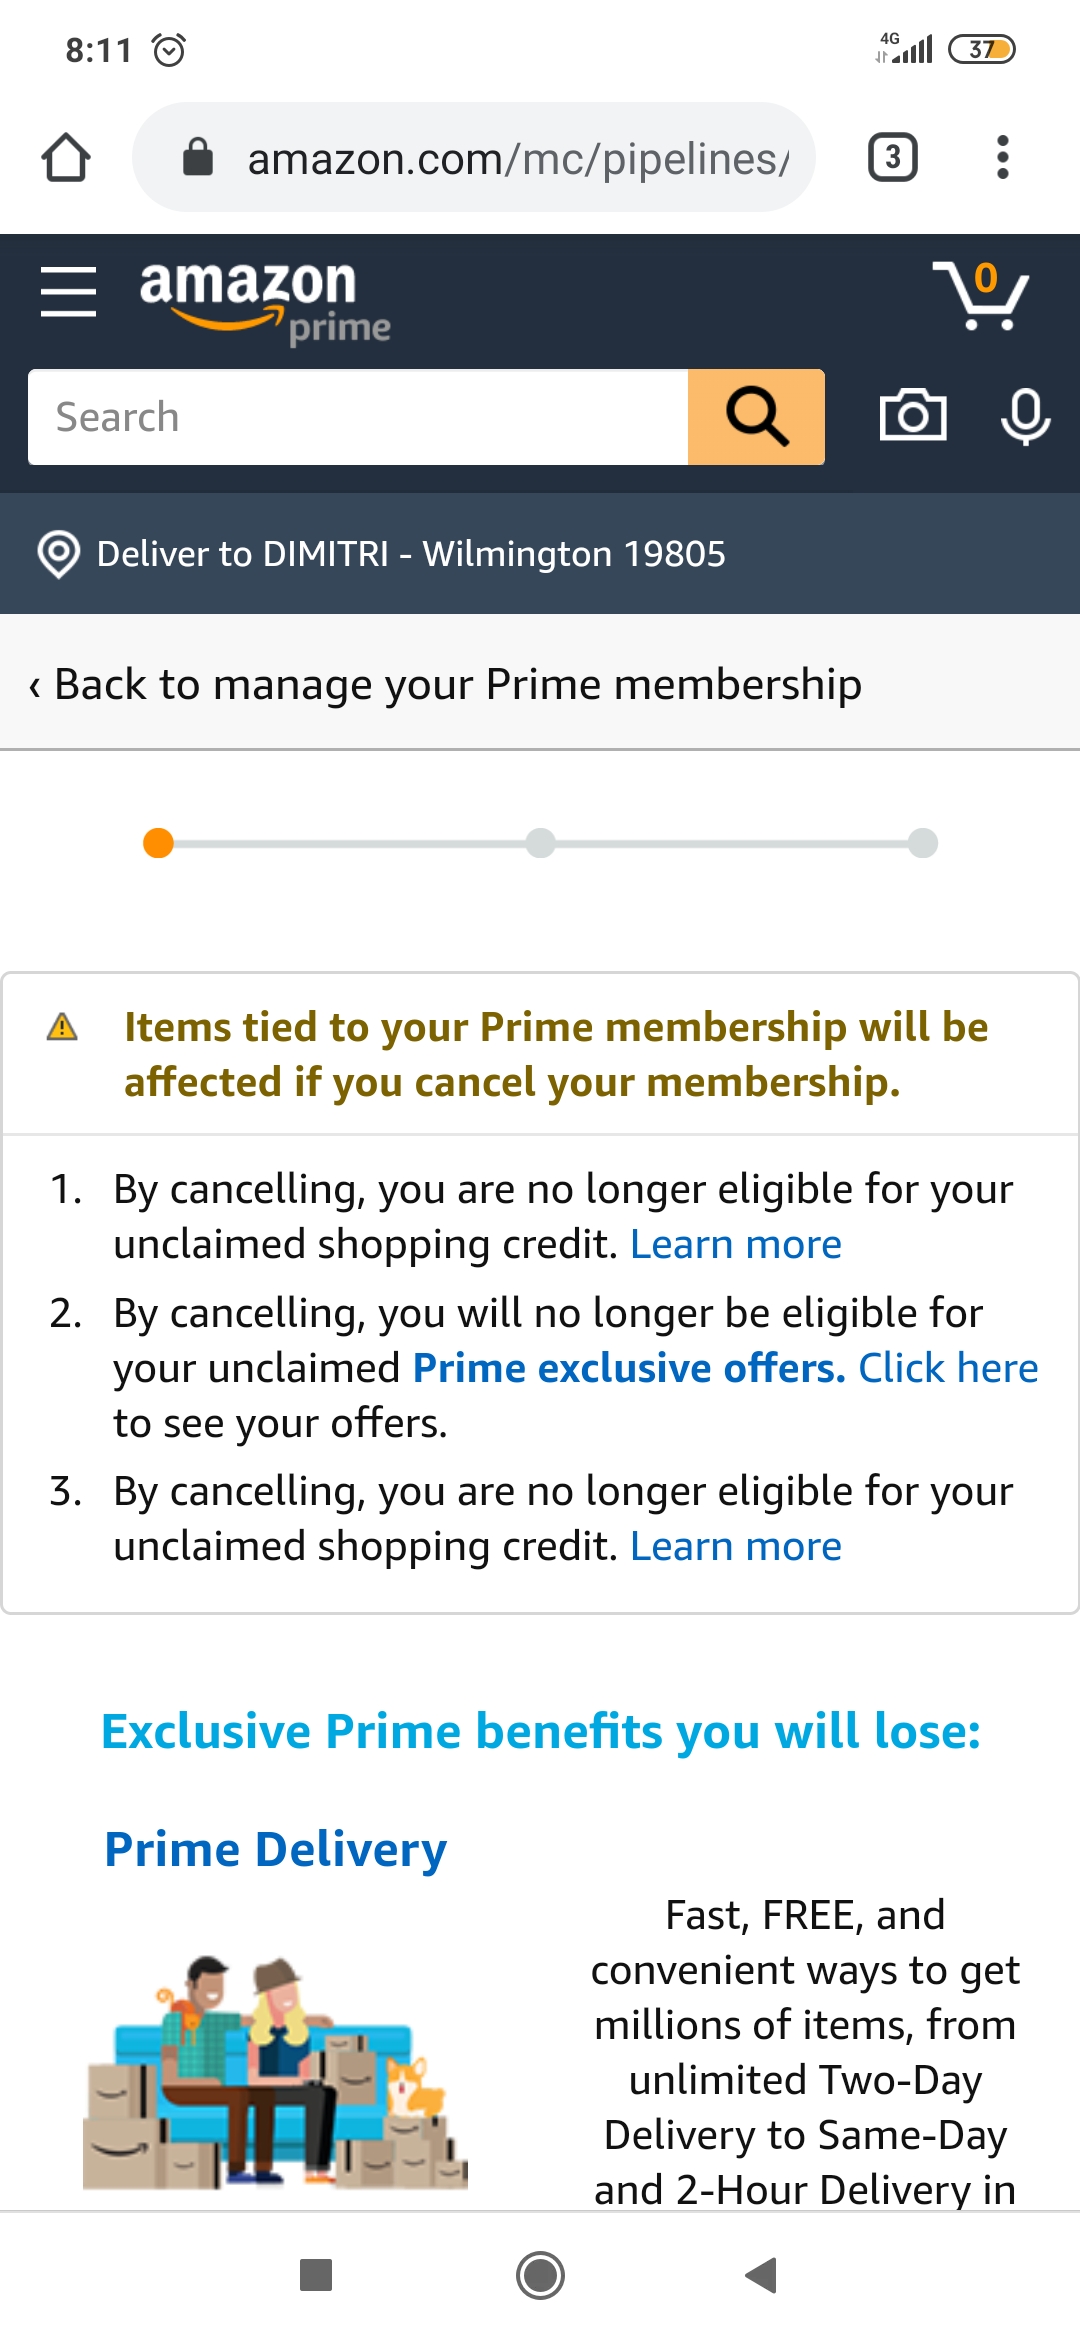Open the first Learn more link
Image resolution: width=1080 pixels, height=2340 pixels.
click(x=735, y=1245)
